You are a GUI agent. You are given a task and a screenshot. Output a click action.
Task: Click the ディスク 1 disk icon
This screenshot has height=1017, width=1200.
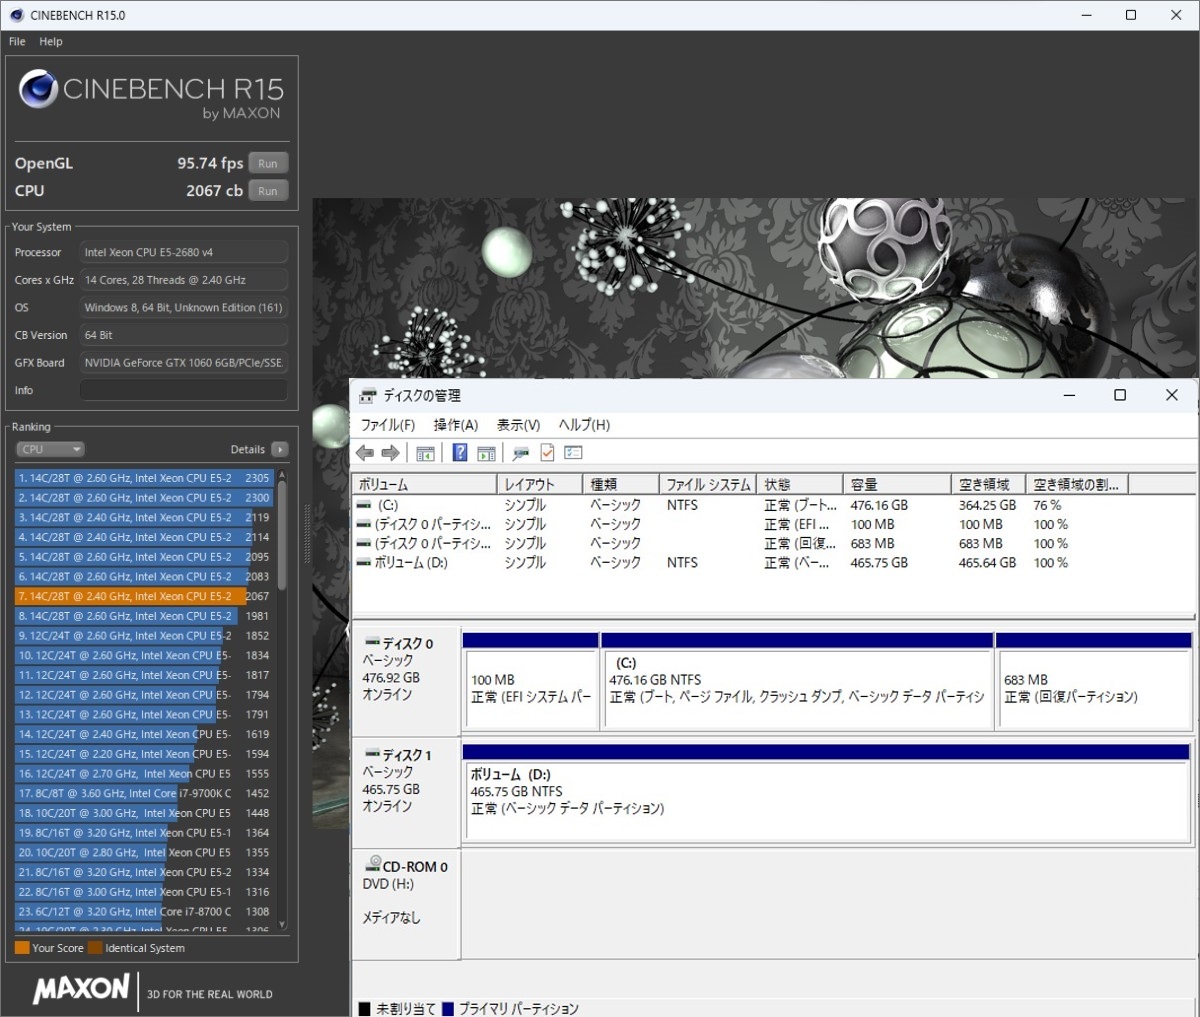click(x=372, y=754)
